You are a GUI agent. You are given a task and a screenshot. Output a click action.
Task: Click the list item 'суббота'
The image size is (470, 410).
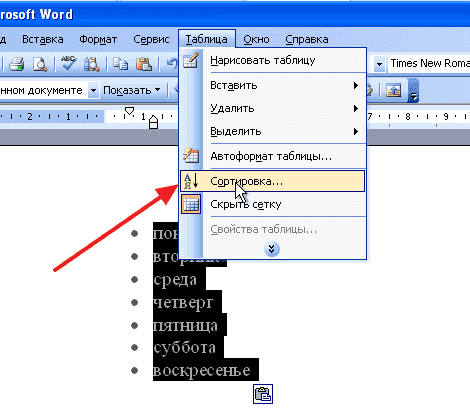[x=184, y=348]
